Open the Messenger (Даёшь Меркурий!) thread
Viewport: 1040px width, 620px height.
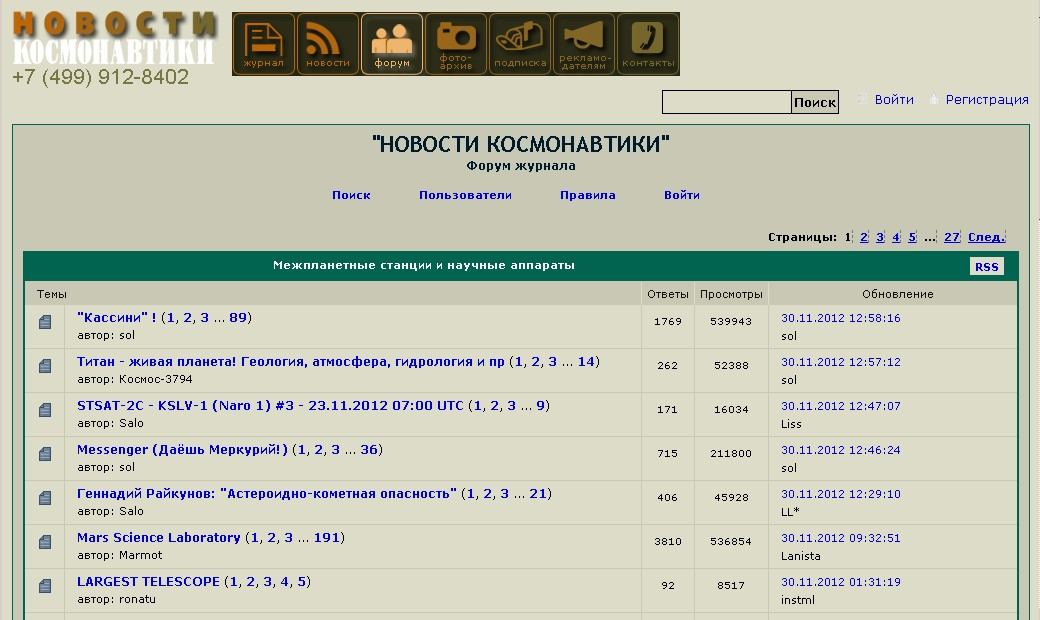[182, 450]
